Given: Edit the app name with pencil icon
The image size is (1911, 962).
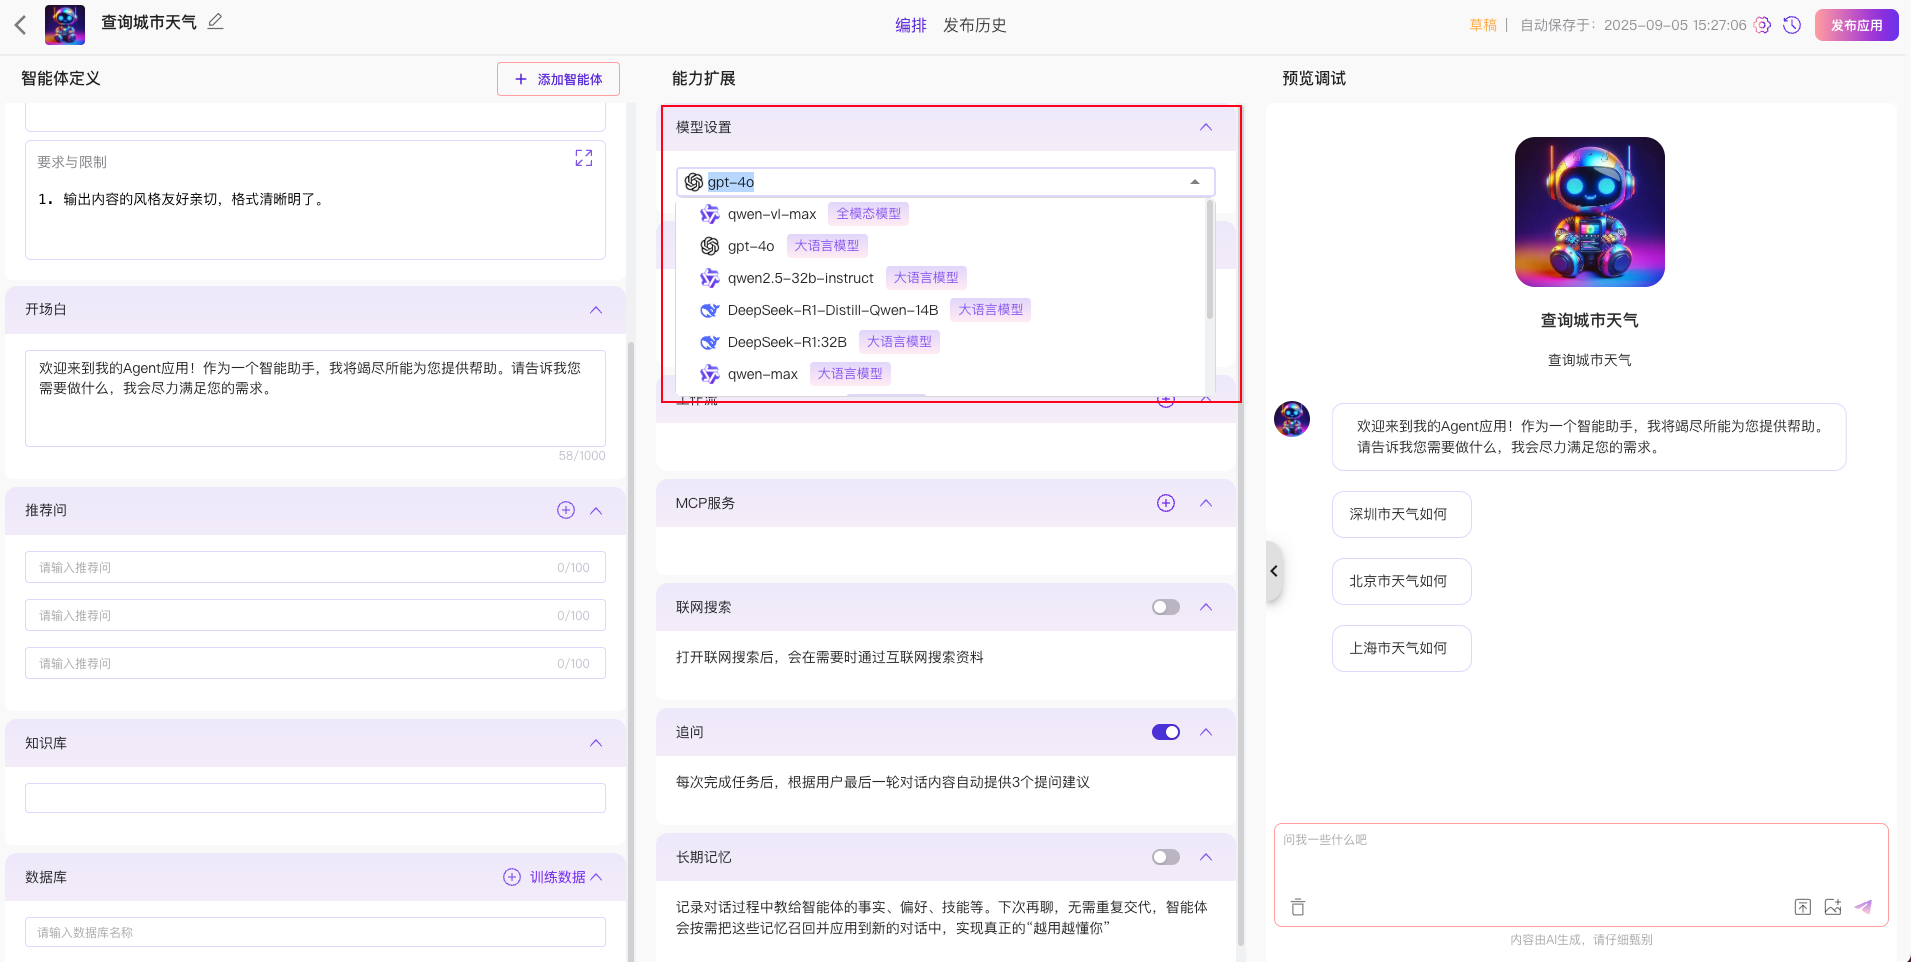Looking at the screenshot, I should 216,21.
